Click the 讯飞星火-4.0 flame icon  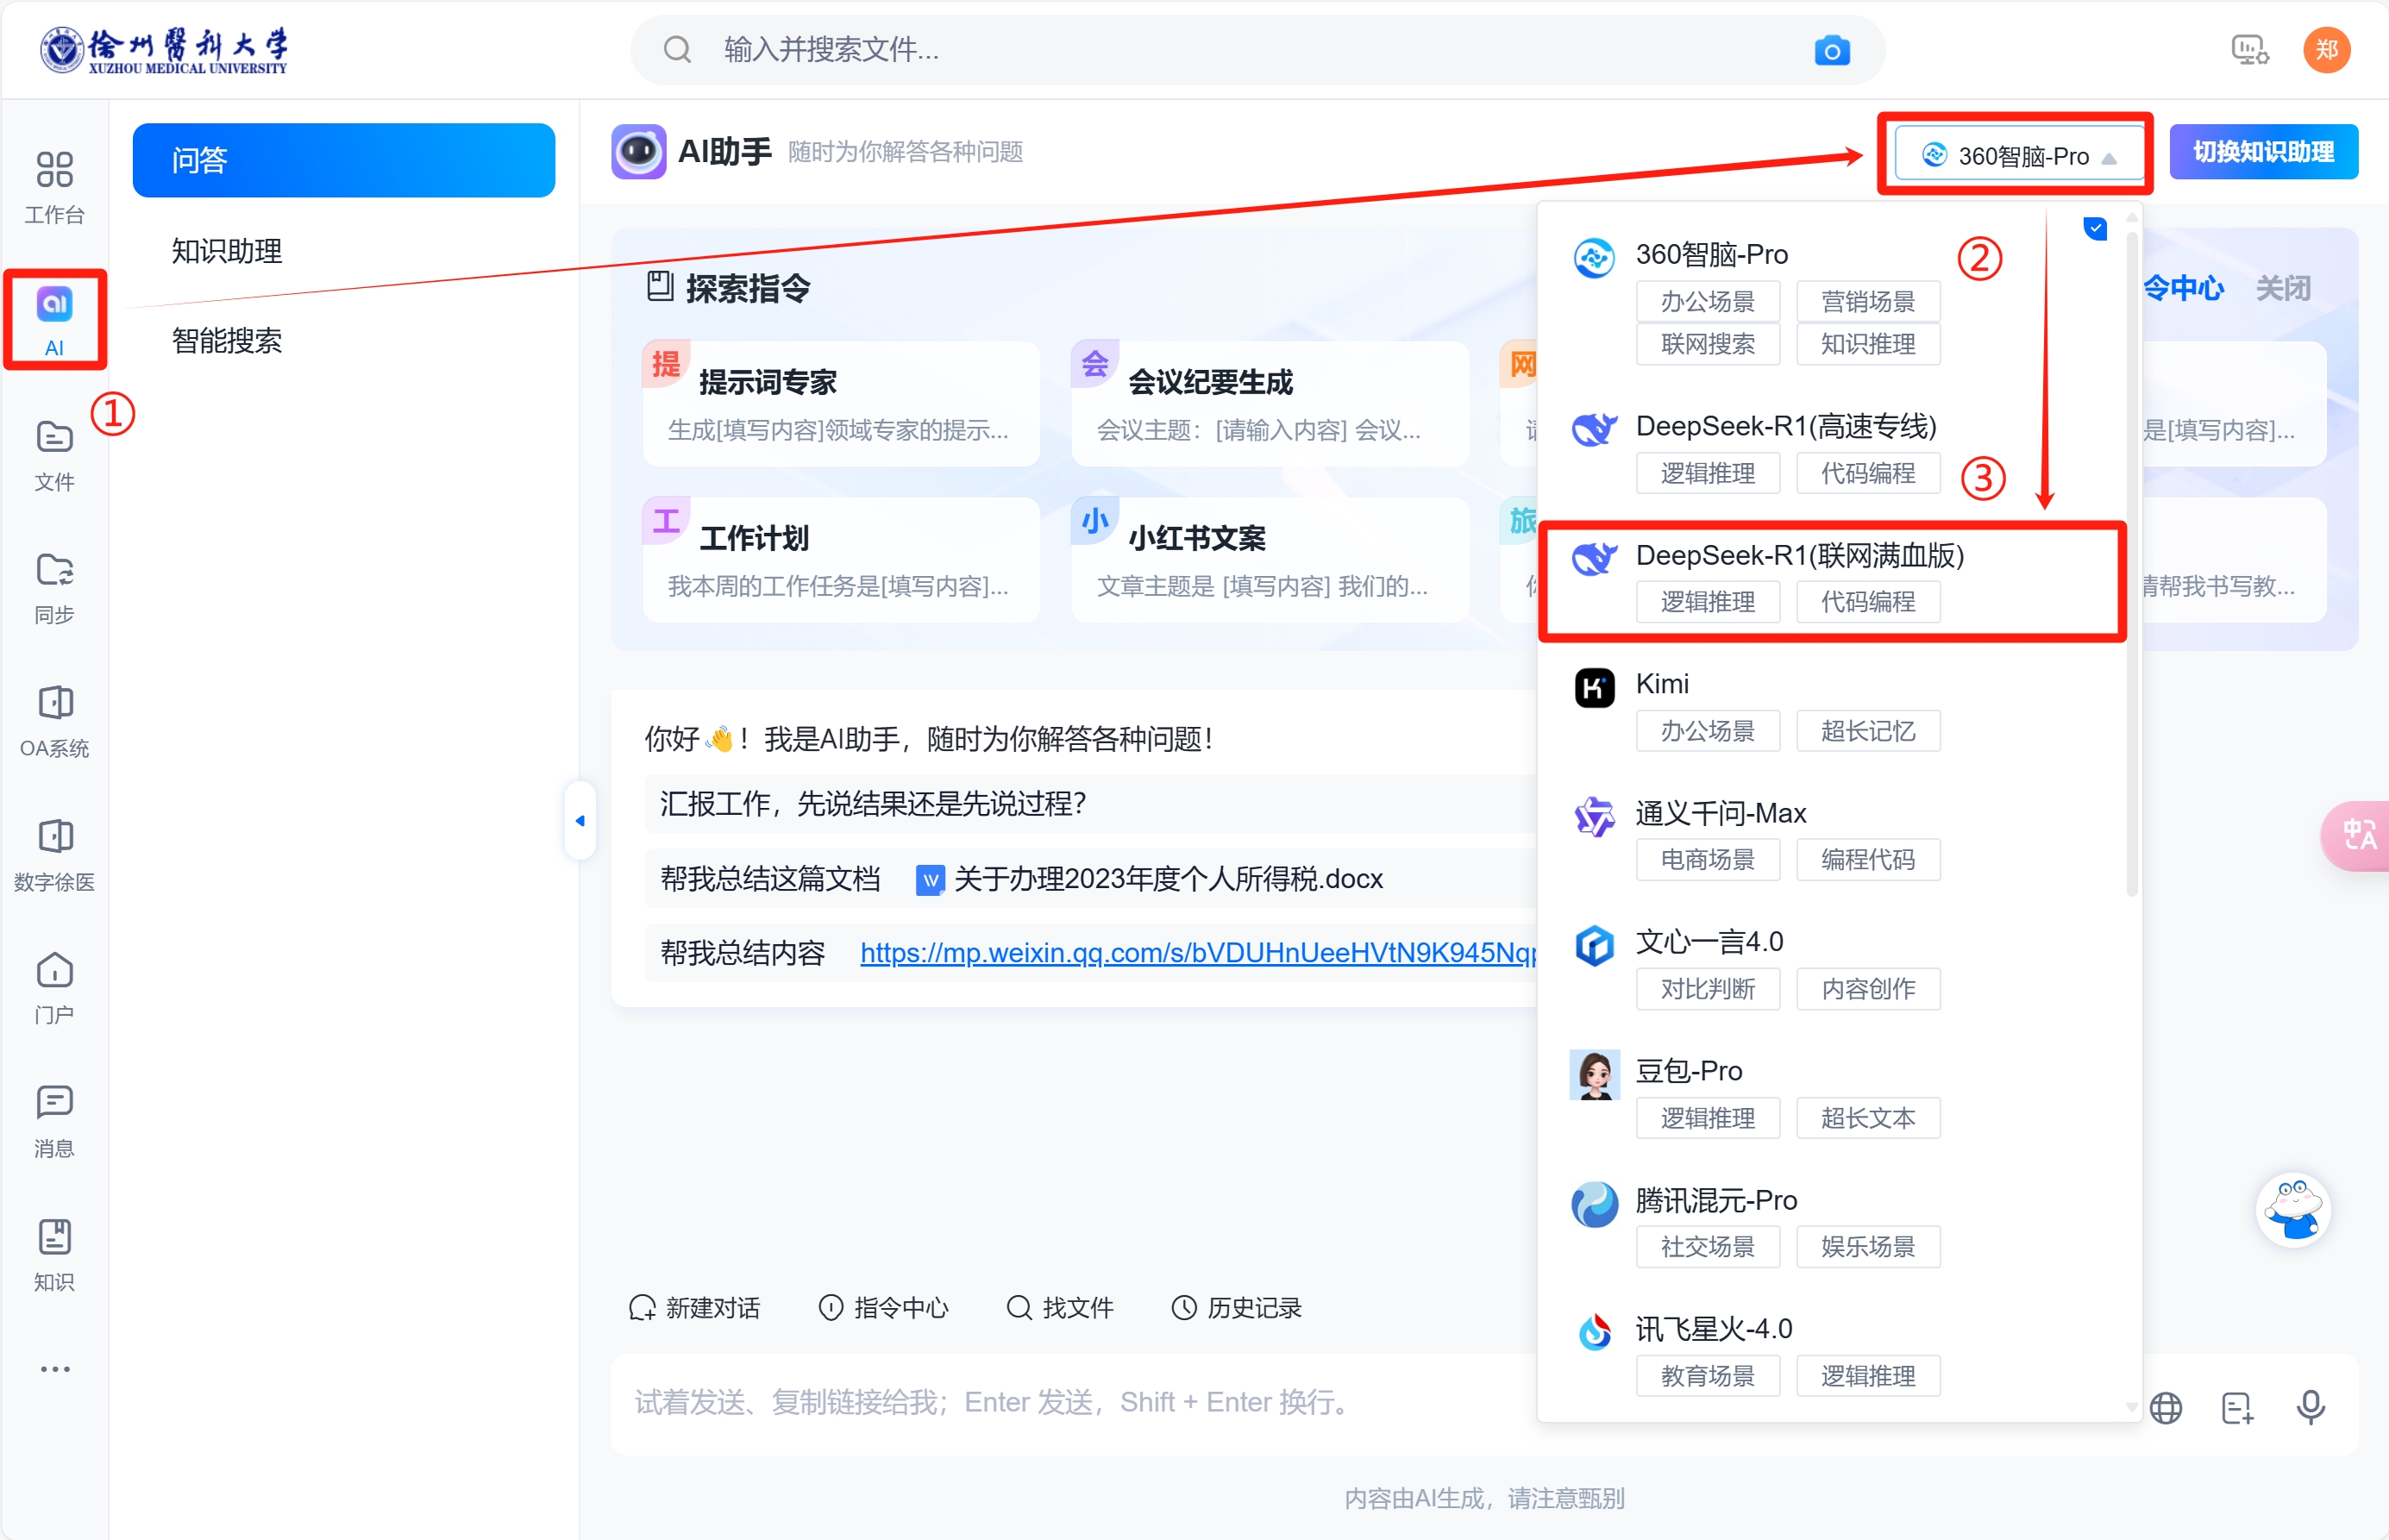[1594, 1332]
